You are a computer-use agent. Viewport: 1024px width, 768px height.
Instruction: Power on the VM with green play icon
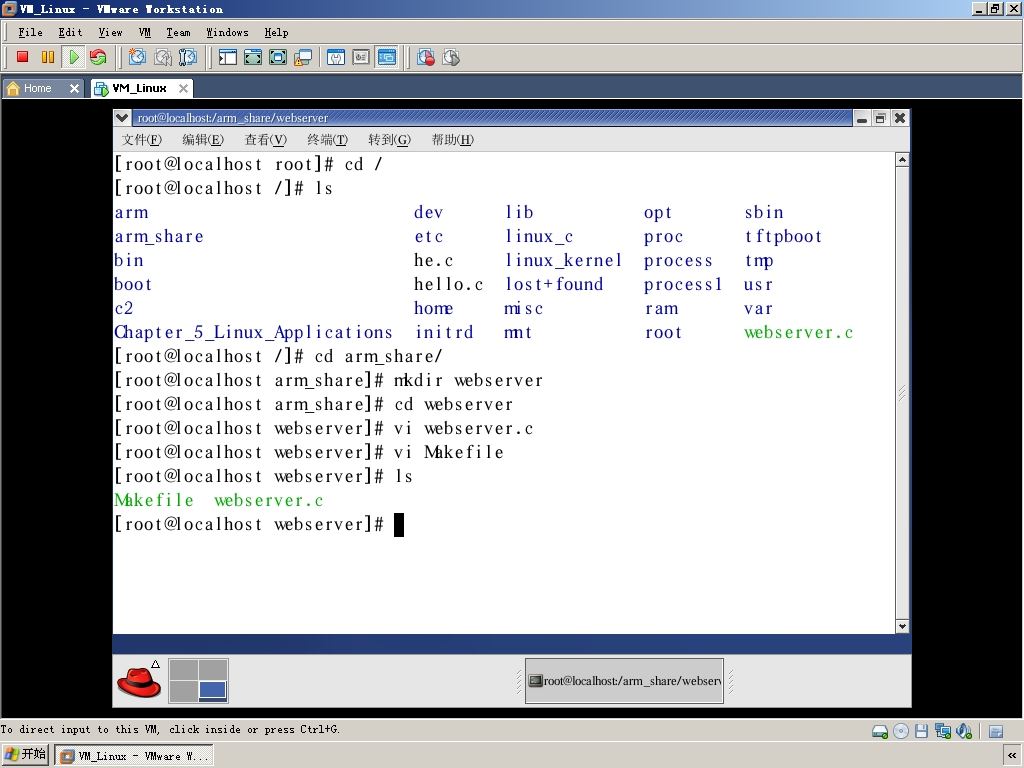tap(73, 57)
